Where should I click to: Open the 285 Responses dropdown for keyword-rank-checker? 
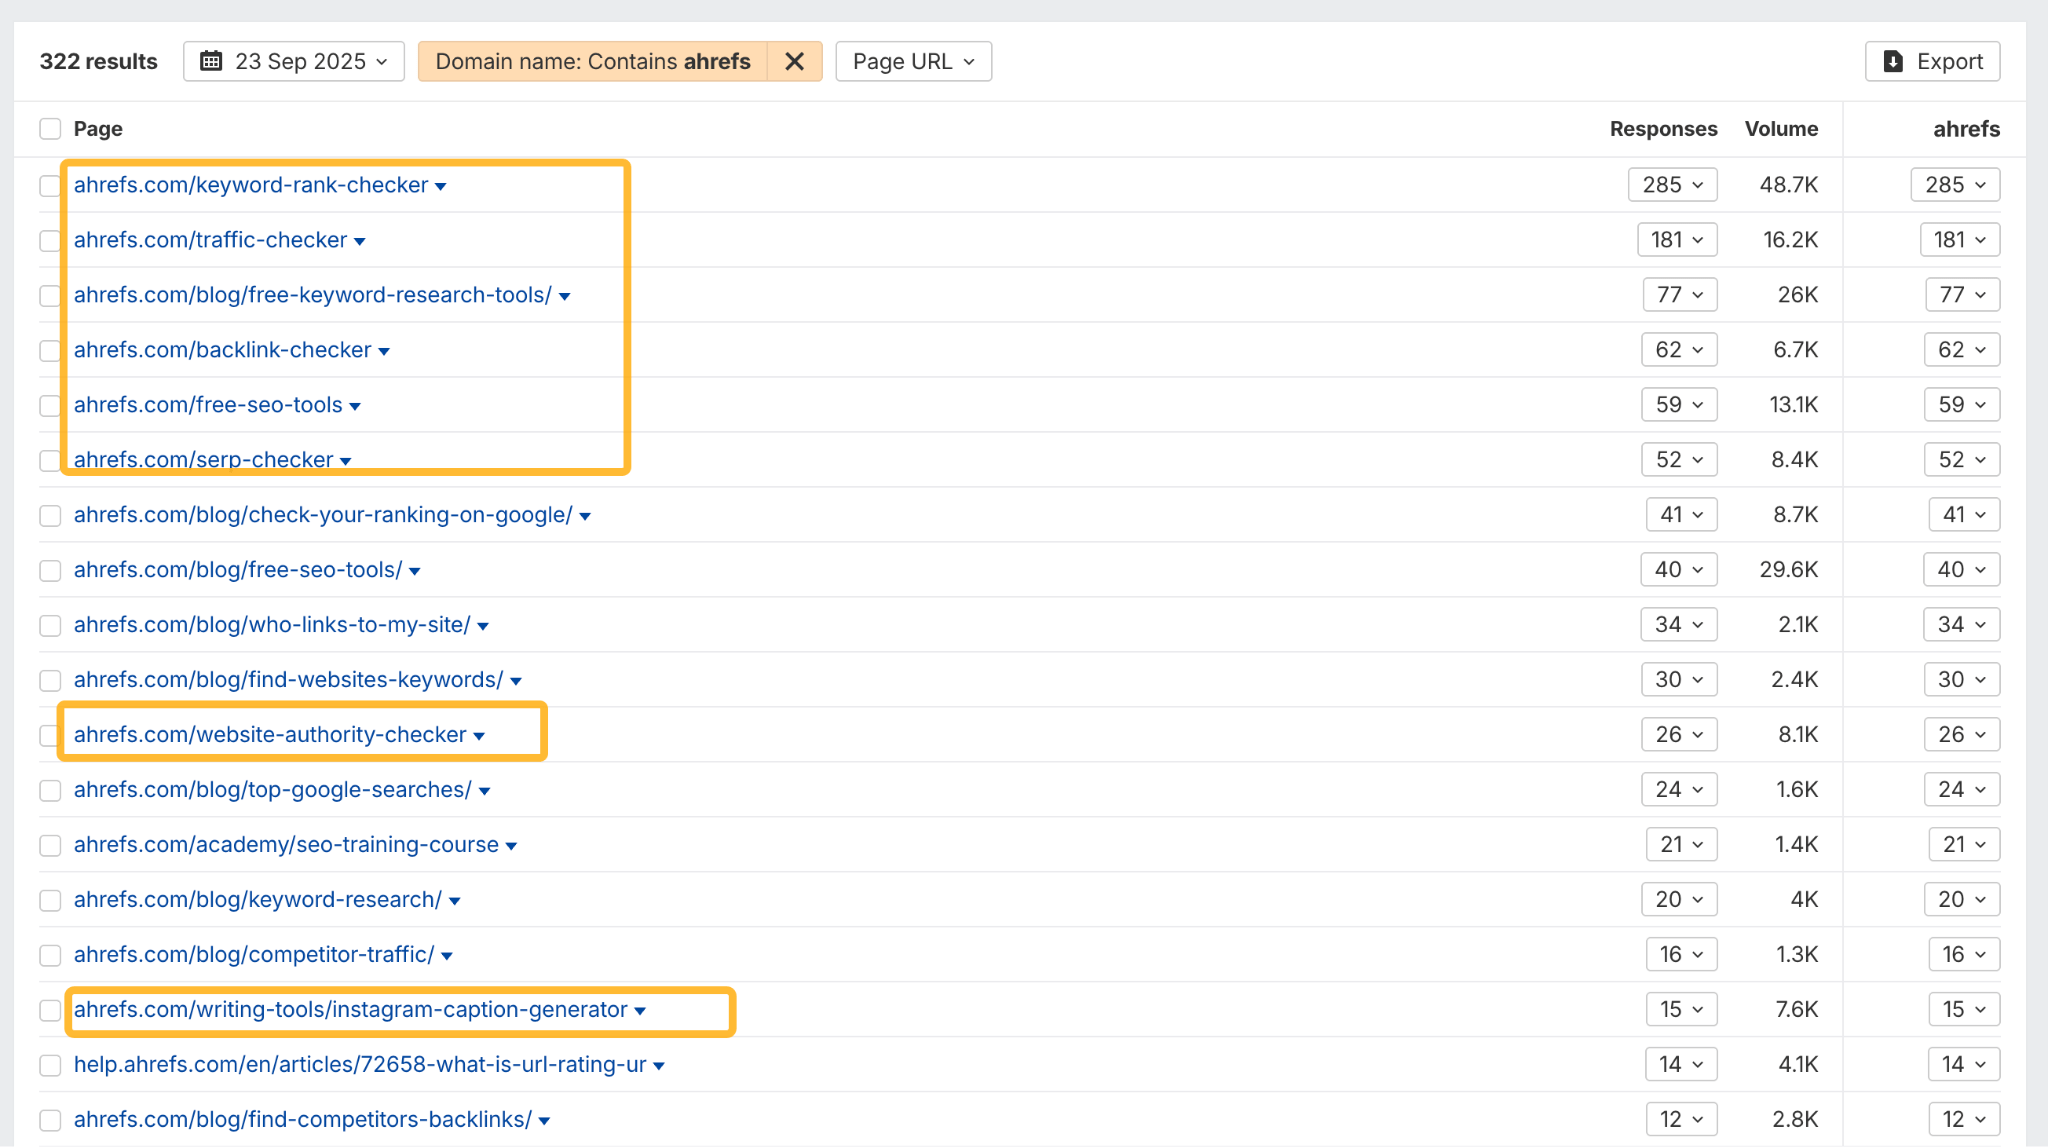pyautogui.click(x=1672, y=184)
